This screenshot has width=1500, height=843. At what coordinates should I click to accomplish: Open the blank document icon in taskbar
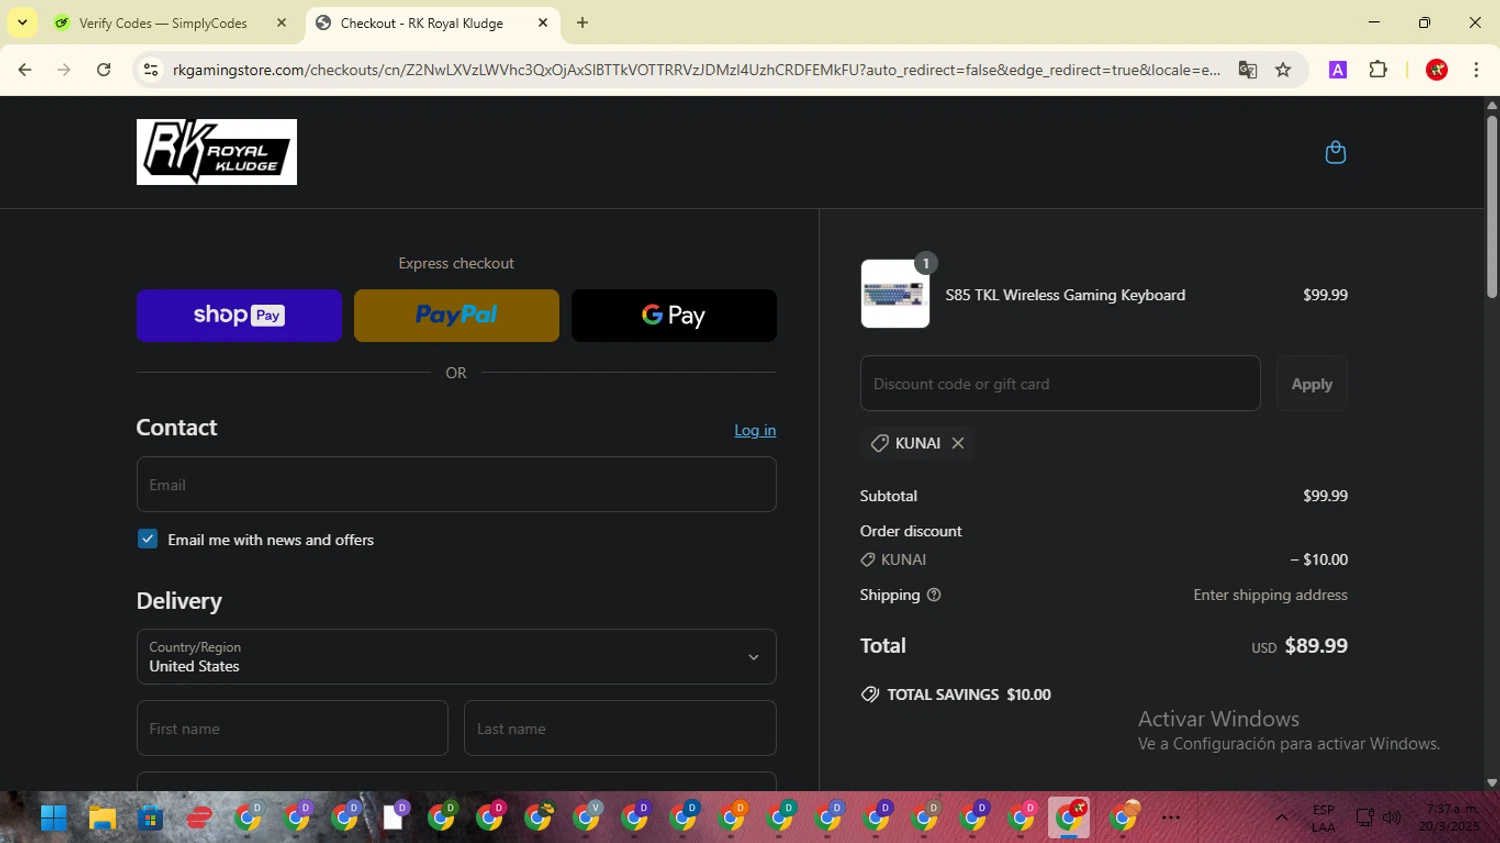click(393, 818)
